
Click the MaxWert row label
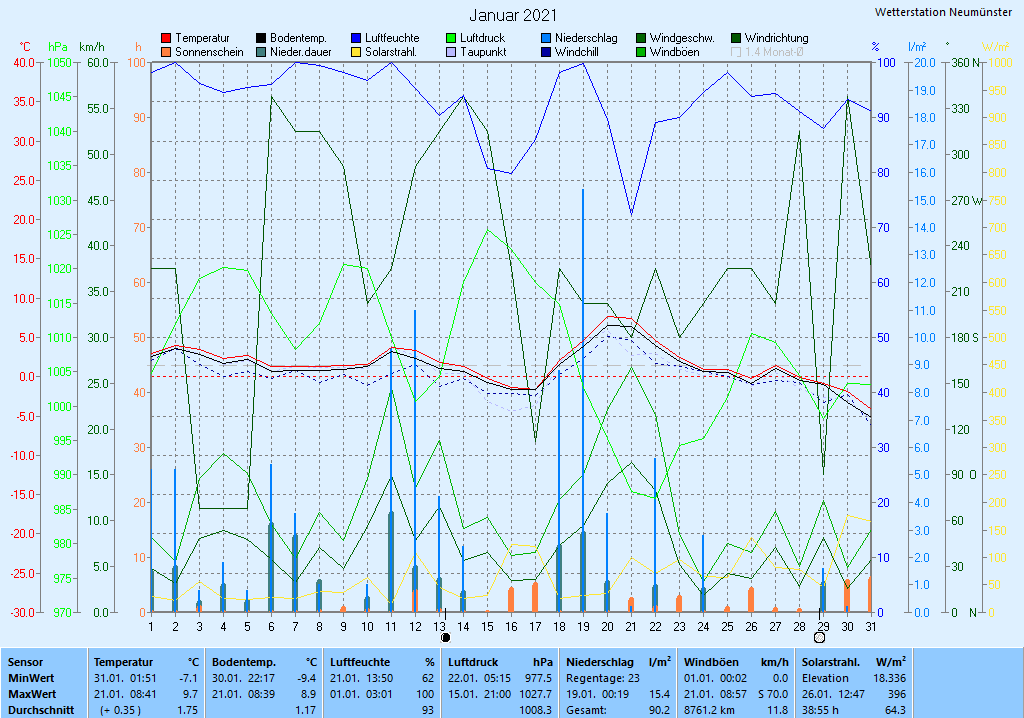click(32, 694)
